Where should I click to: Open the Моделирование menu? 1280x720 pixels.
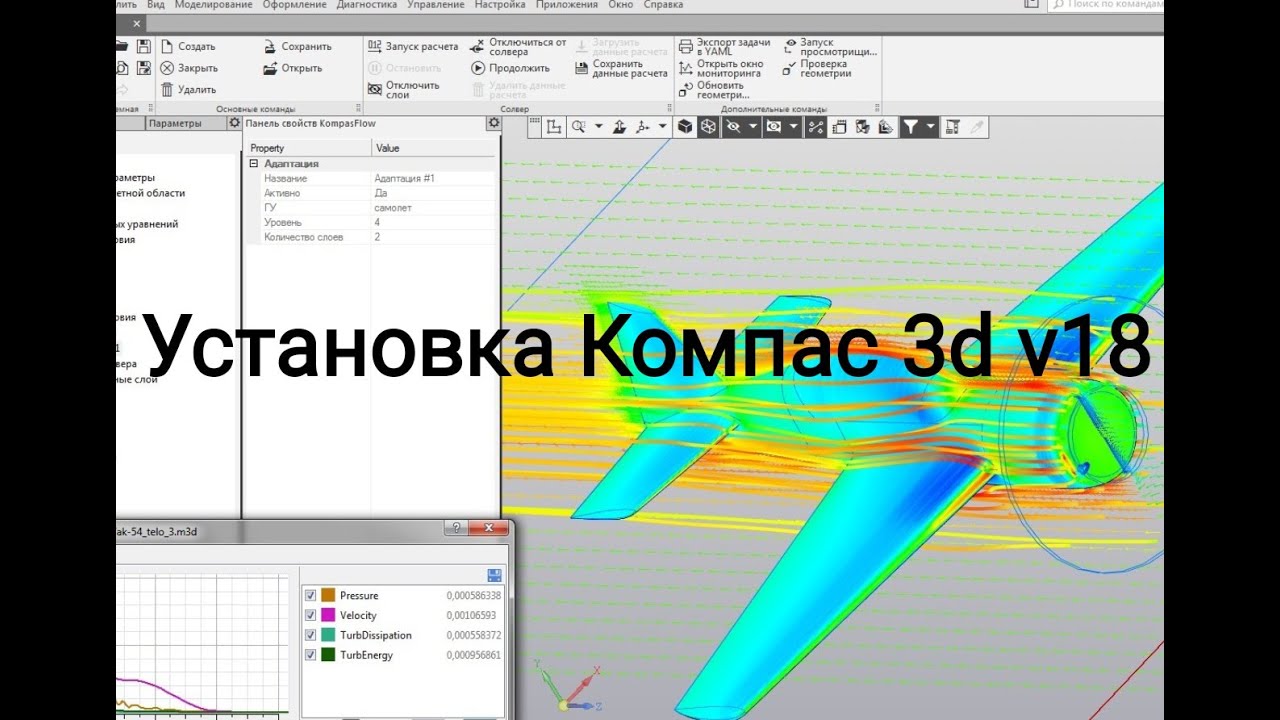tap(215, 5)
